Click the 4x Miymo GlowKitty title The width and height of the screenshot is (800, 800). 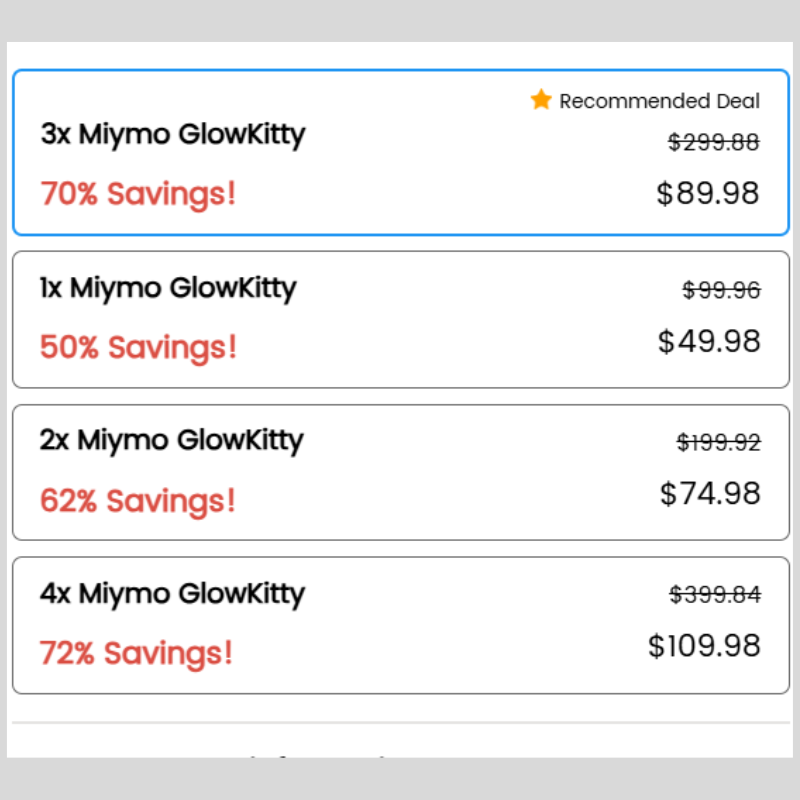tap(172, 593)
